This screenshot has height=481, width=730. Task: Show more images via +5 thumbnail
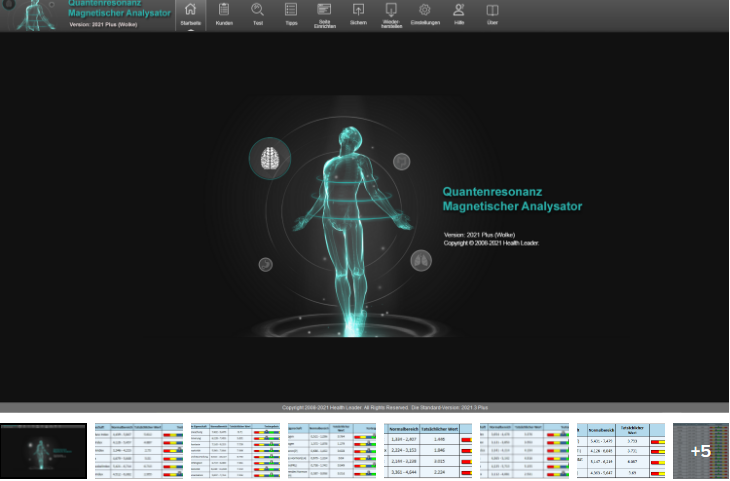(x=701, y=451)
